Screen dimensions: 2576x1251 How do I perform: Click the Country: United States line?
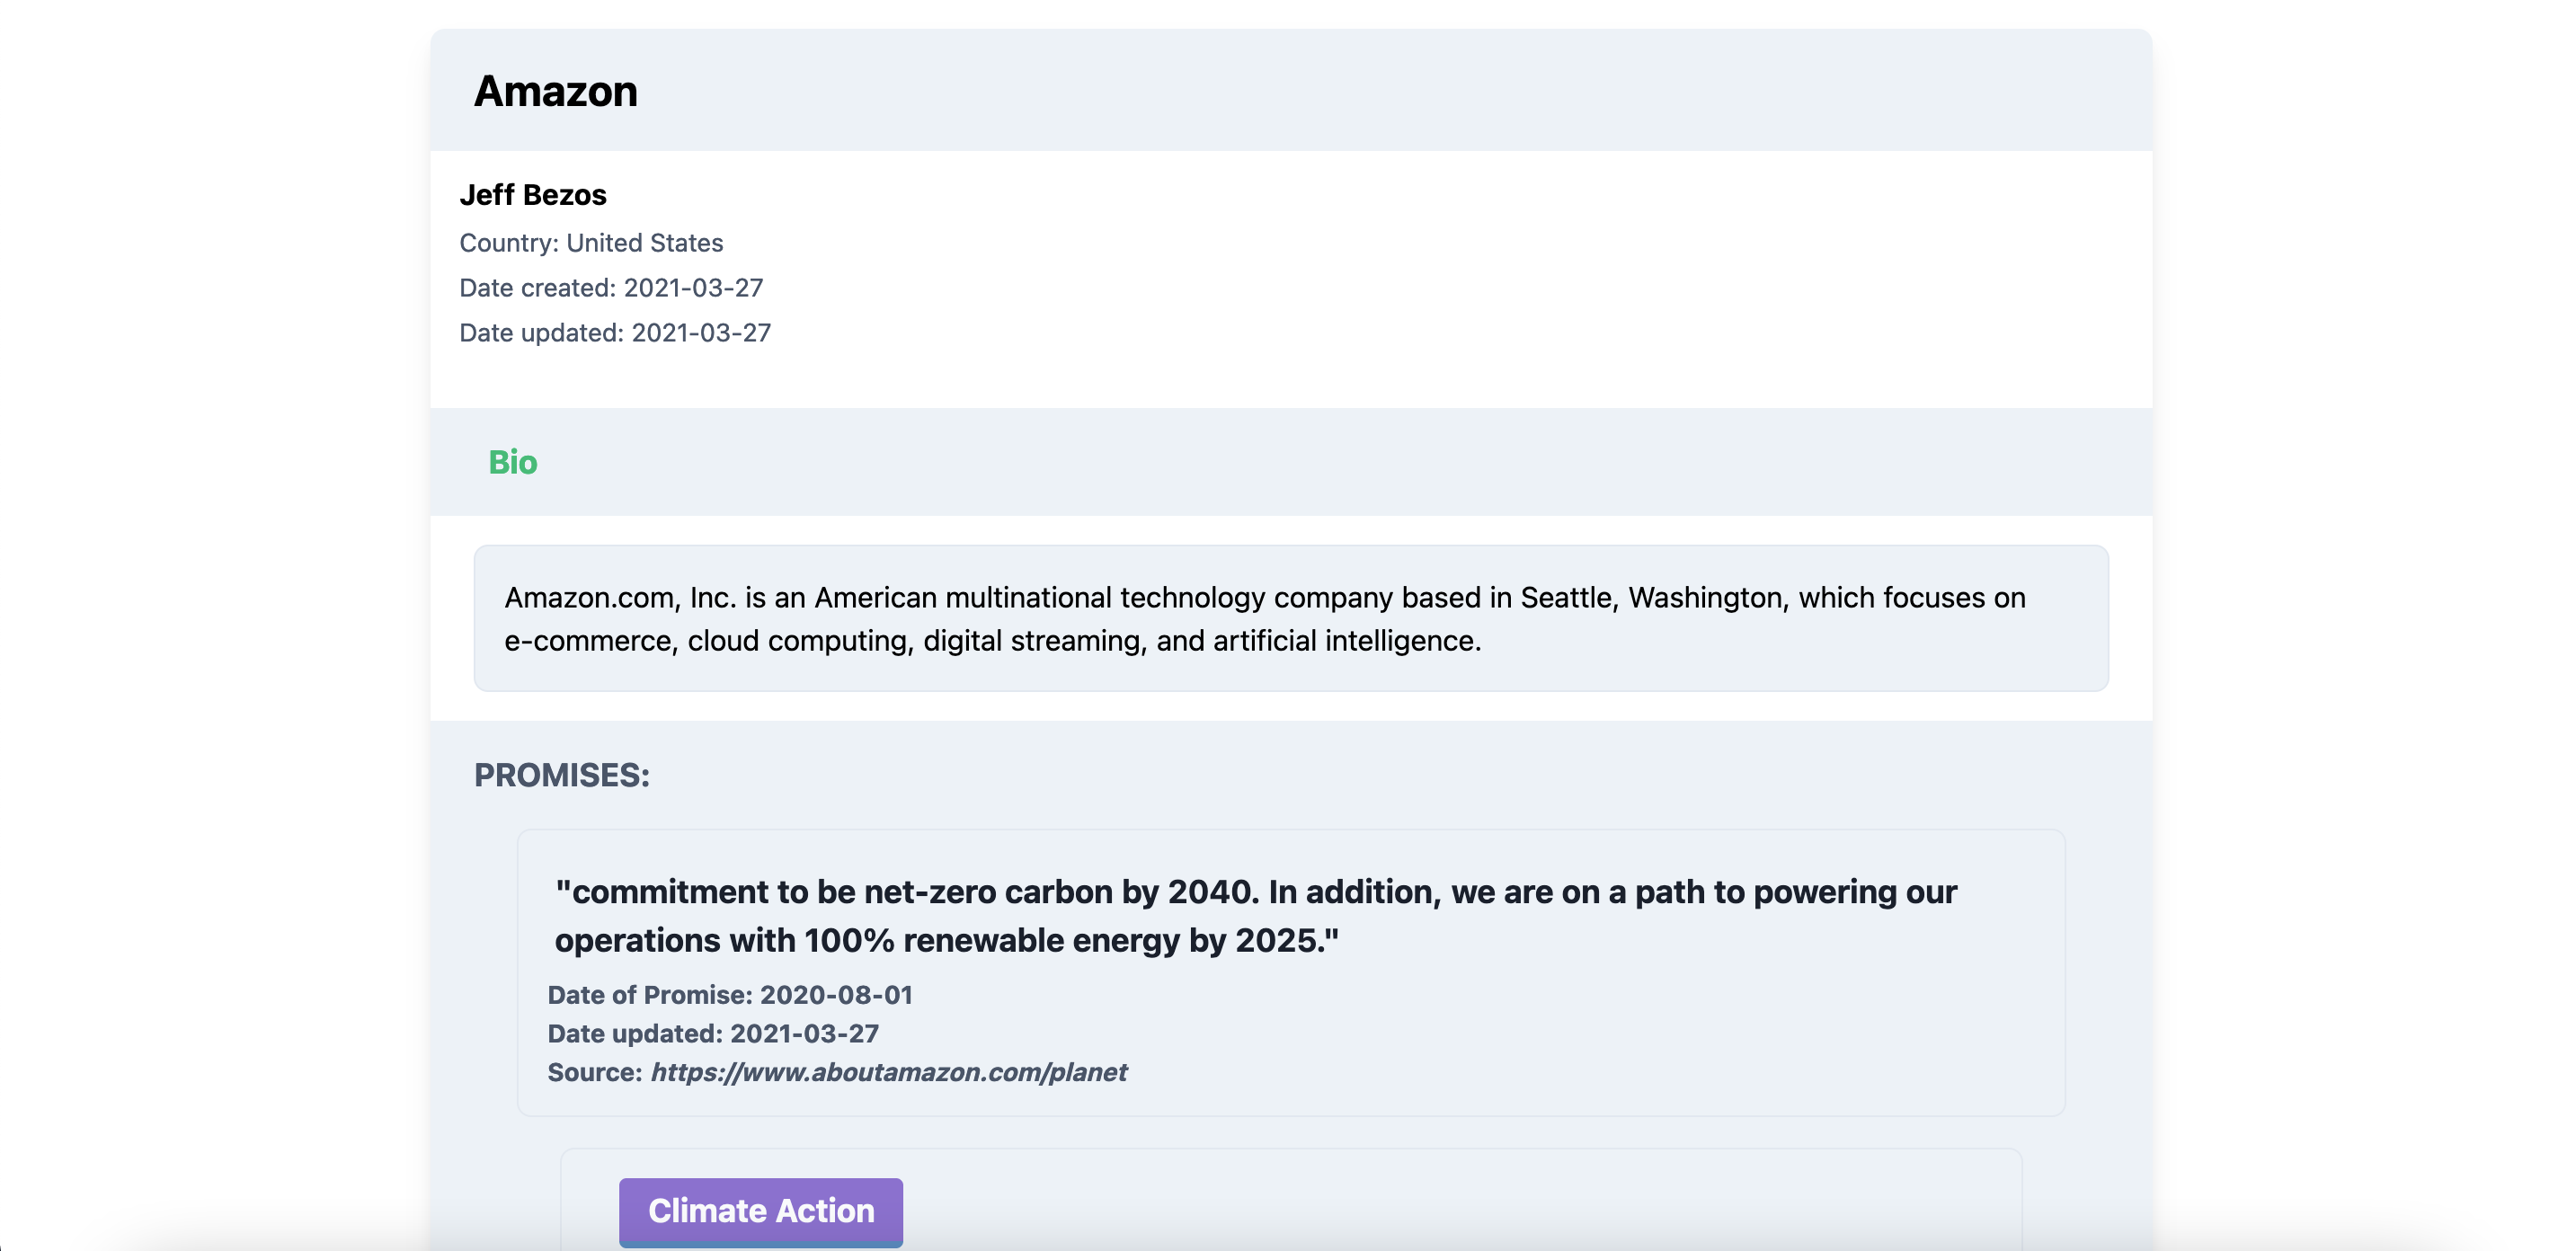(590, 243)
